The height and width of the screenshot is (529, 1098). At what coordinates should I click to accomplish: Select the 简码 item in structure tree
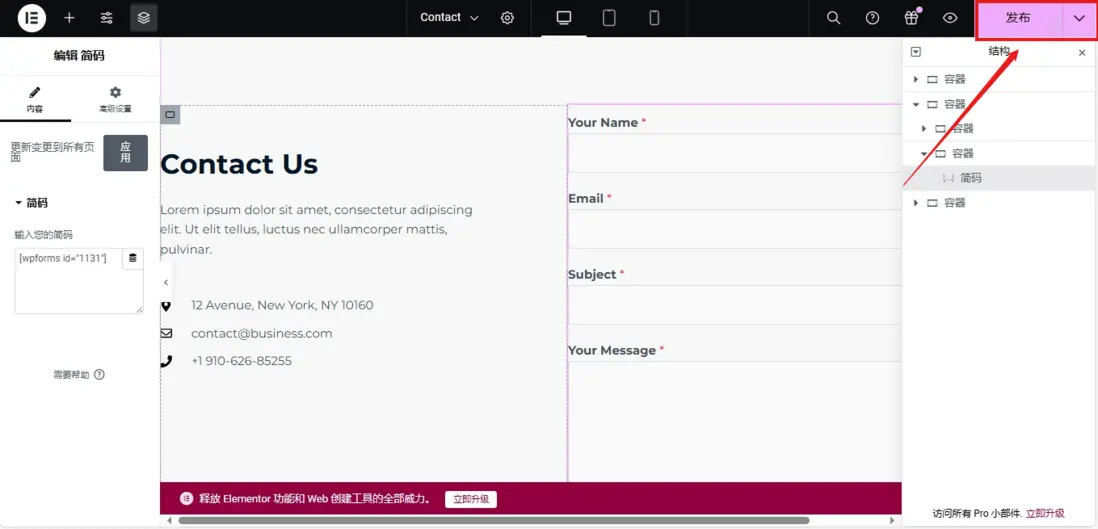(1000, 178)
